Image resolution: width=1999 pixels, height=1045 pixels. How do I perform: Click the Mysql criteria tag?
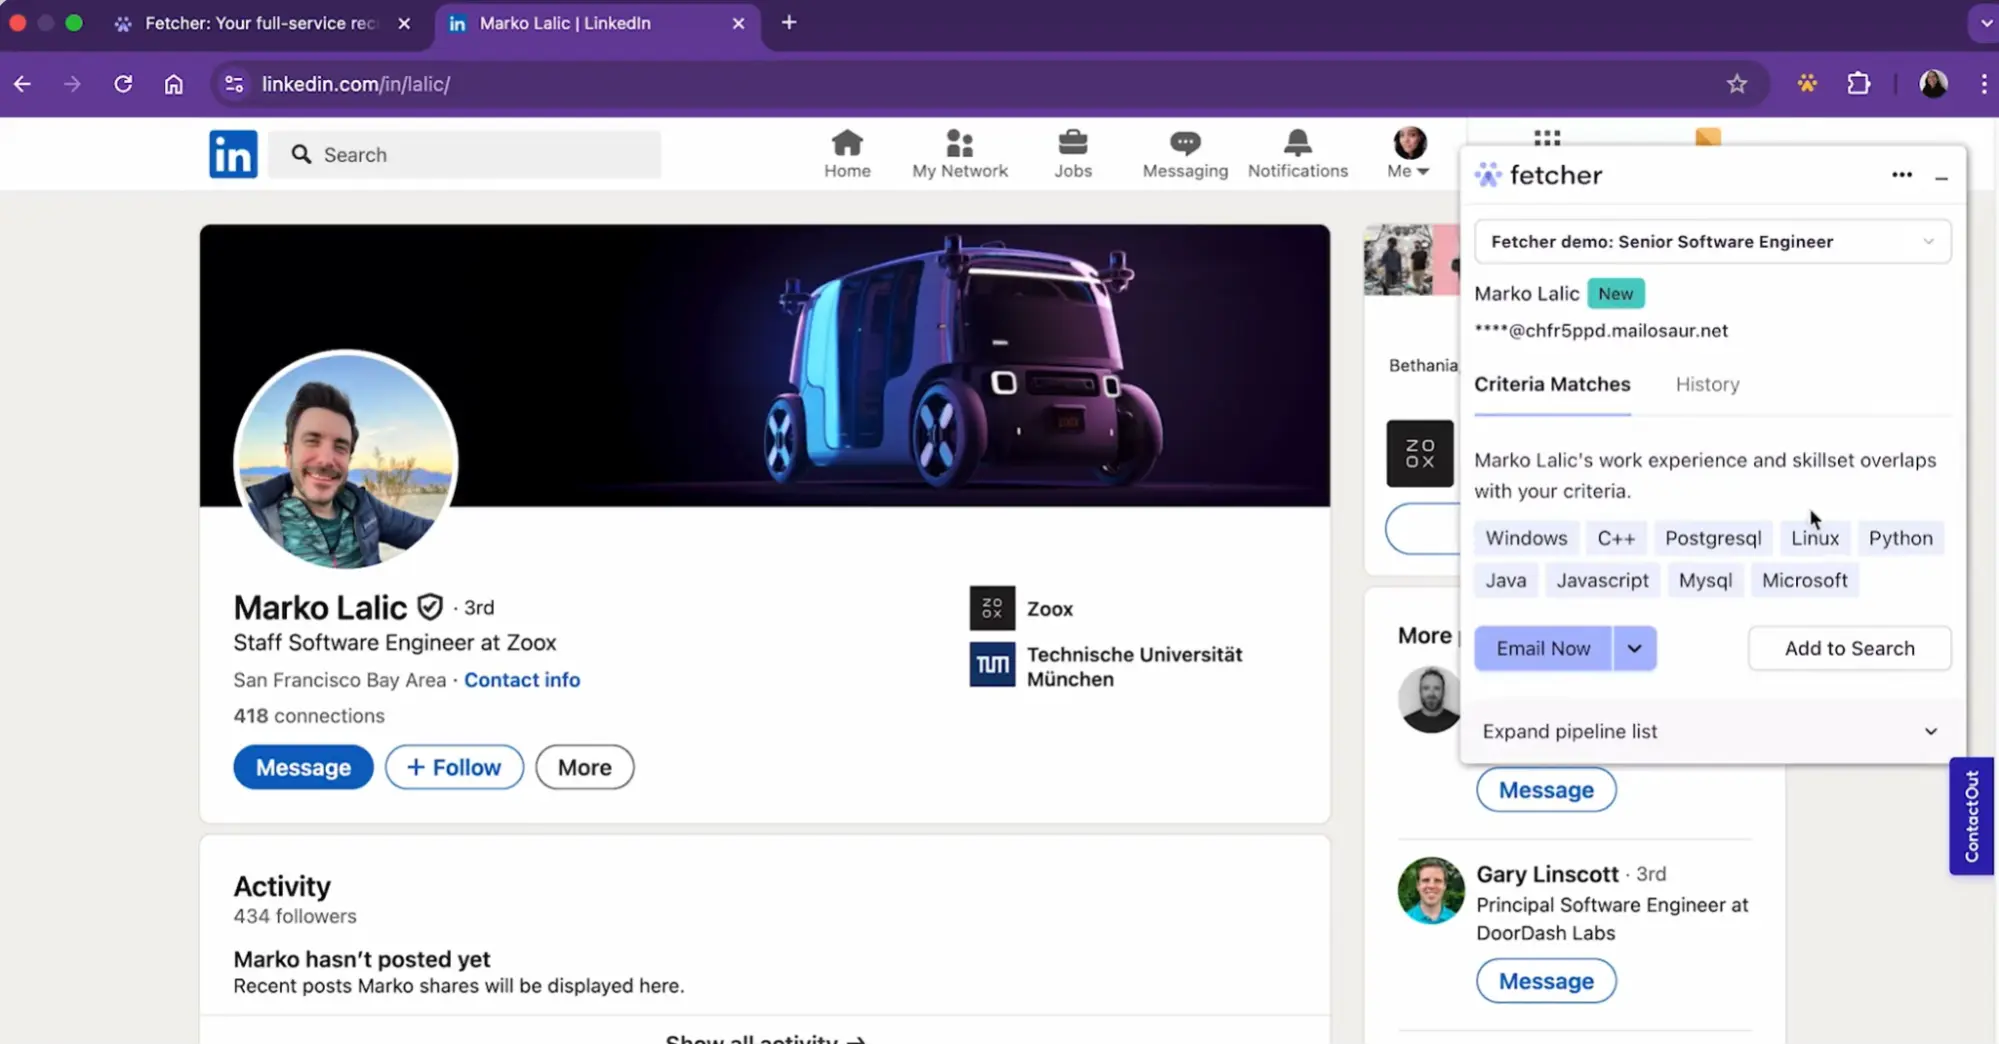[x=1705, y=580]
